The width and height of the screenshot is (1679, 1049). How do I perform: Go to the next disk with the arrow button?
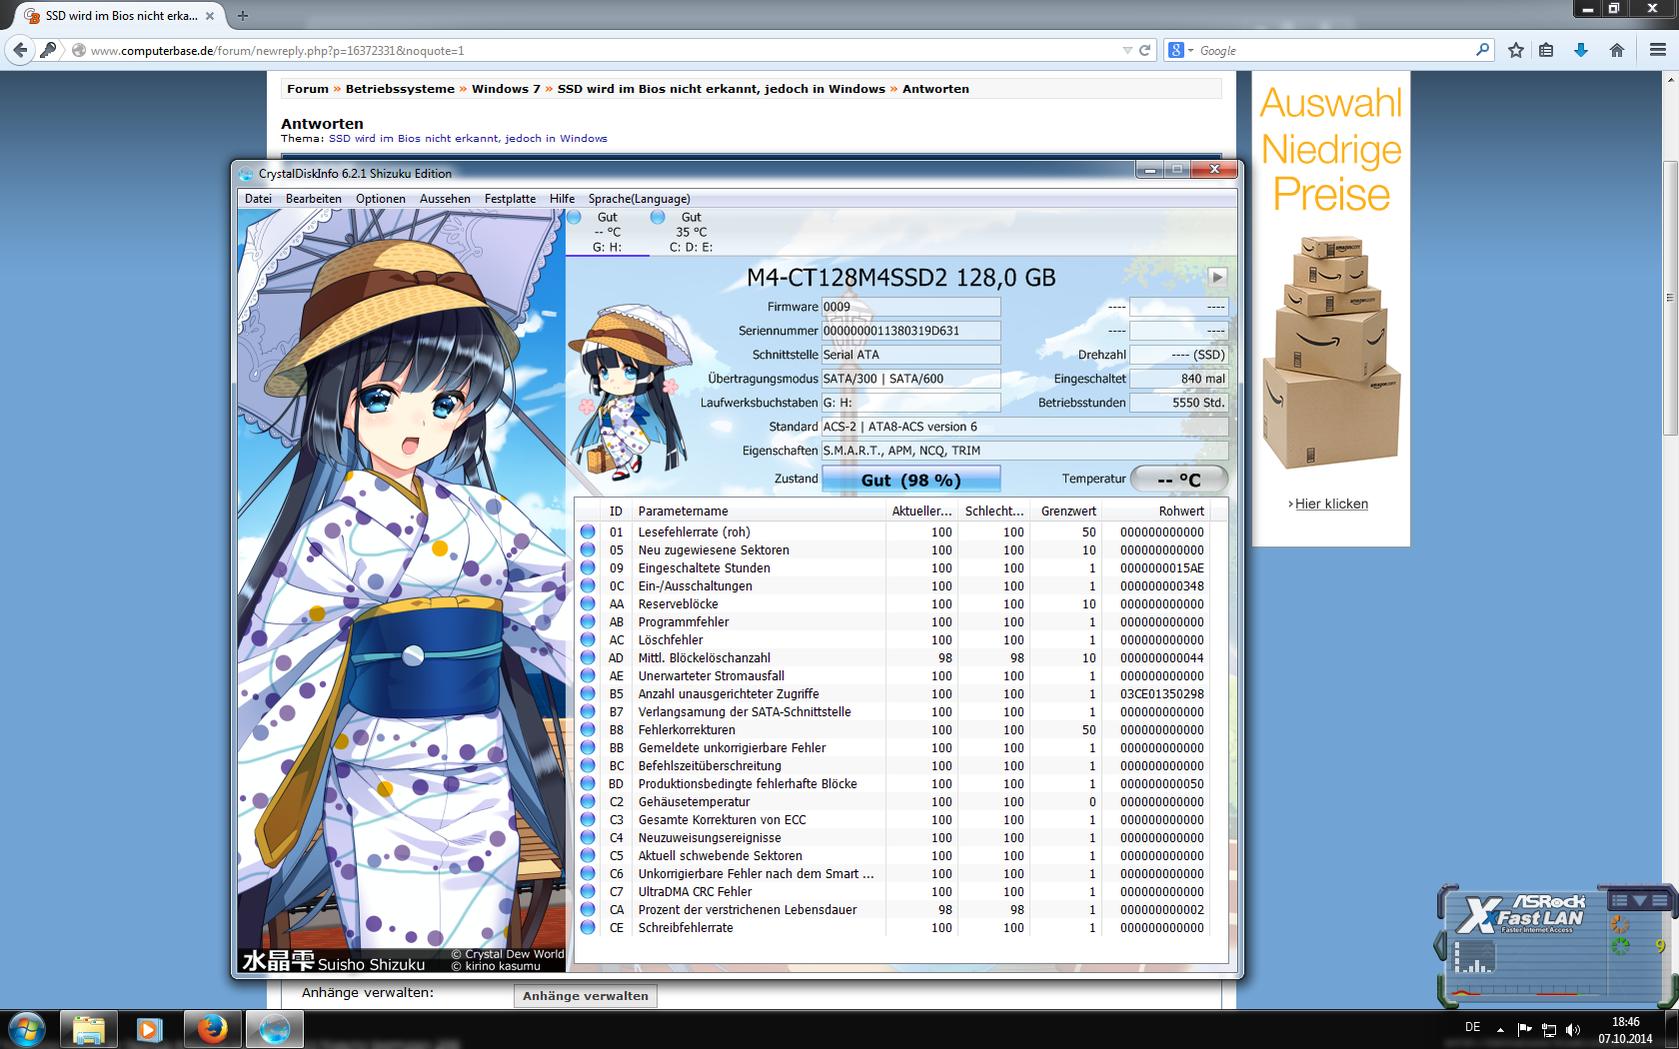(x=1216, y=277)
